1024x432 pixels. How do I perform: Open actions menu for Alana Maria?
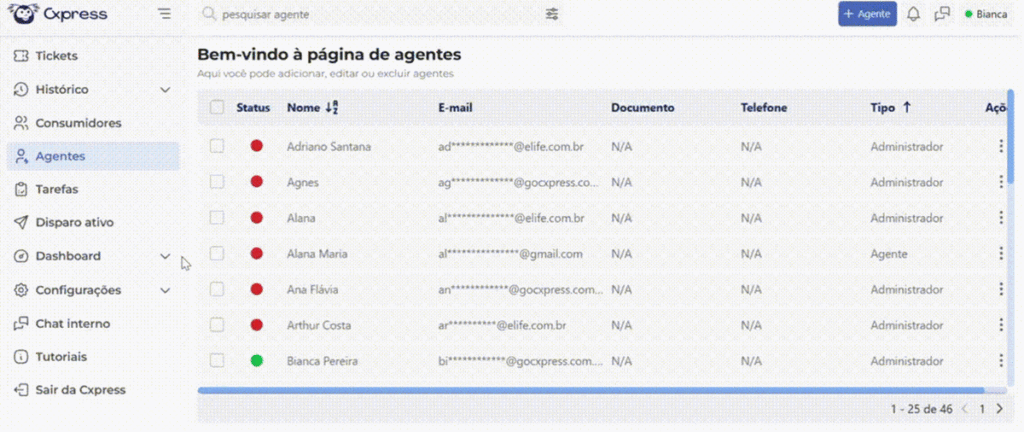1000,254
